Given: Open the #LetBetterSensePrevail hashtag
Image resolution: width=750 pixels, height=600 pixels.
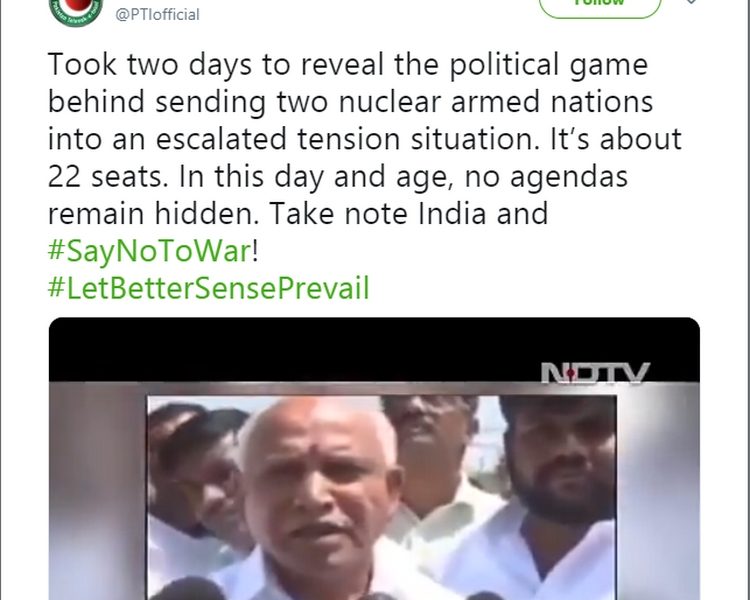Looking at the screenshot, I should click(209, 288).
